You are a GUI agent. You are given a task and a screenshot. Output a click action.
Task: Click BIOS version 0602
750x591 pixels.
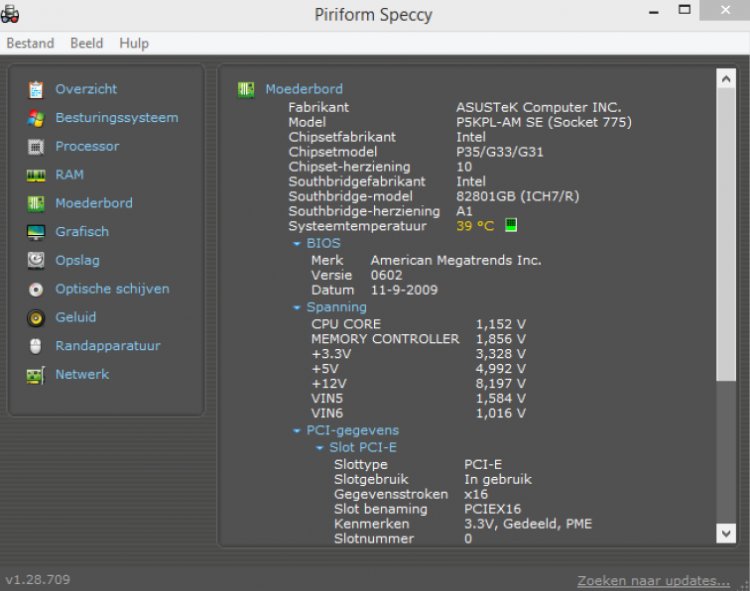coord(386,275)
